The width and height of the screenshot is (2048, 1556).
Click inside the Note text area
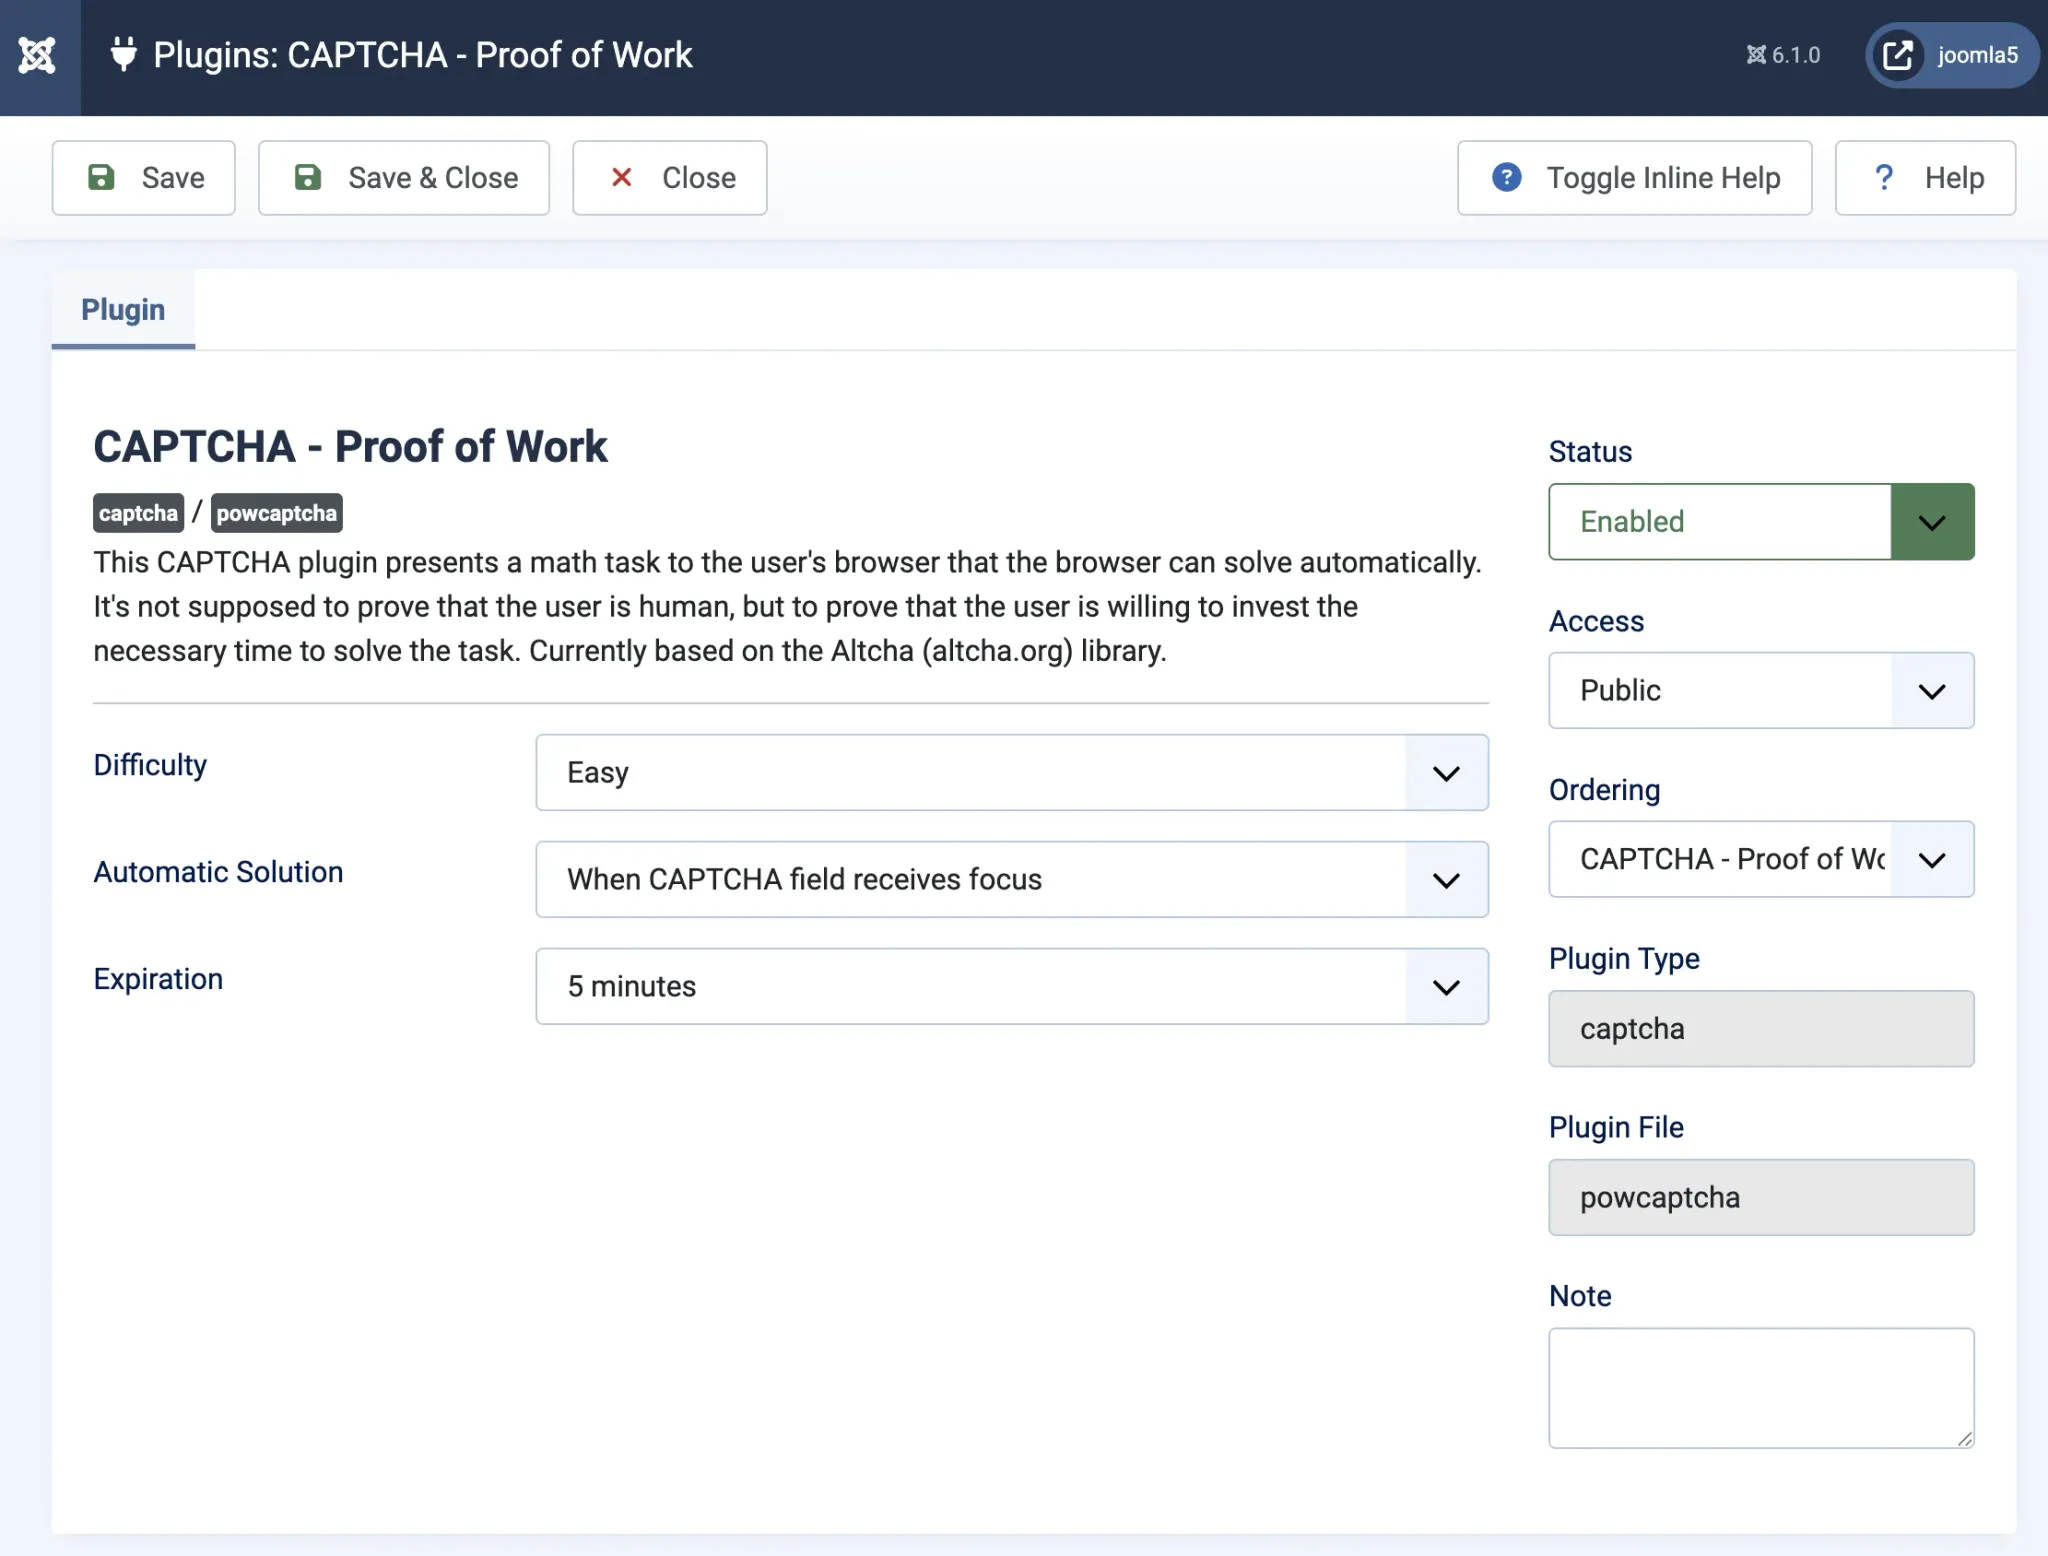click(1760, 1388)
